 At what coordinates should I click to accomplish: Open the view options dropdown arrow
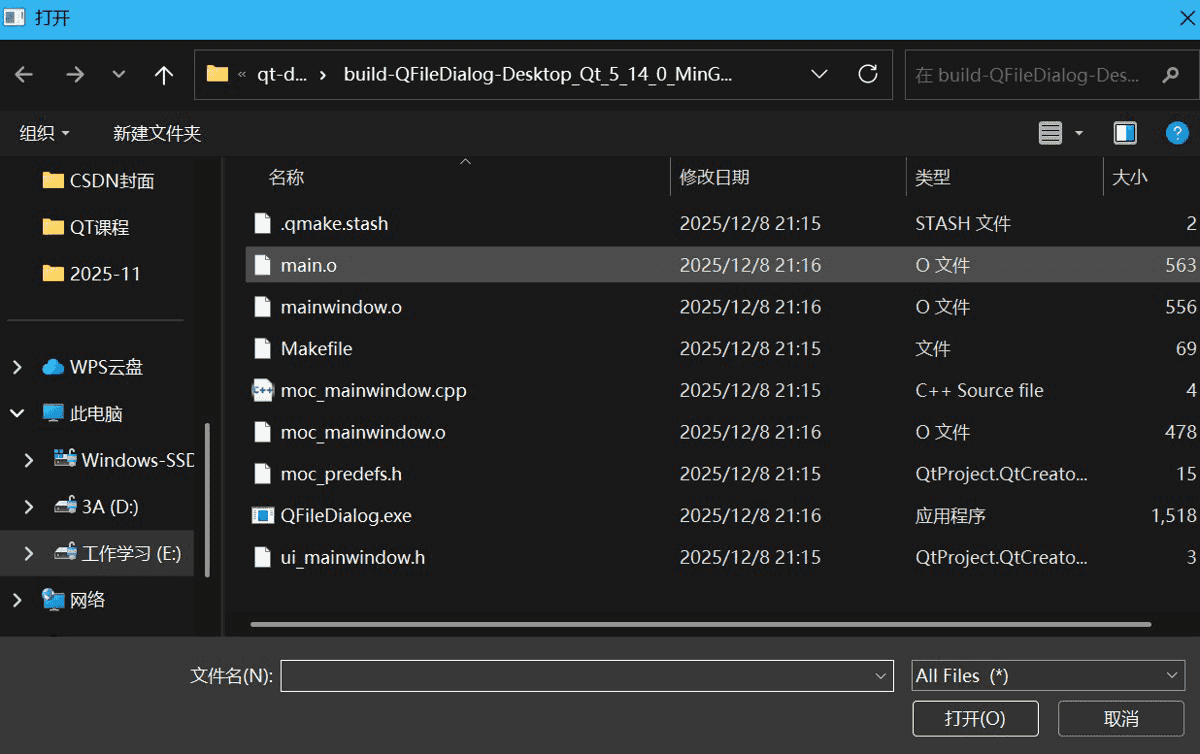(x=1079, y=133)
